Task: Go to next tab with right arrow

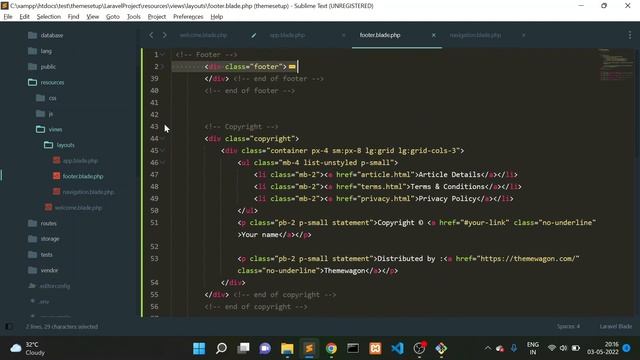Action: [x=164, y=35]
